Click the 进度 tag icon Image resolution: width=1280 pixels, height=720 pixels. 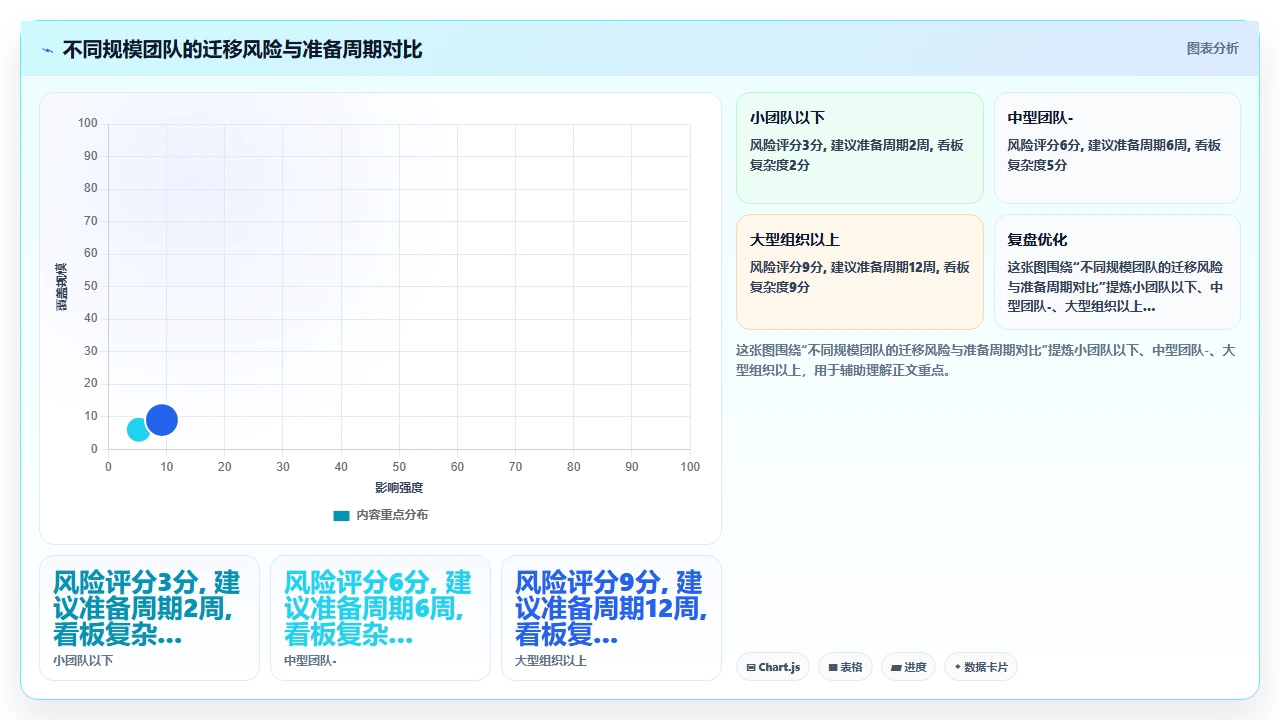[x=895, y=667]
